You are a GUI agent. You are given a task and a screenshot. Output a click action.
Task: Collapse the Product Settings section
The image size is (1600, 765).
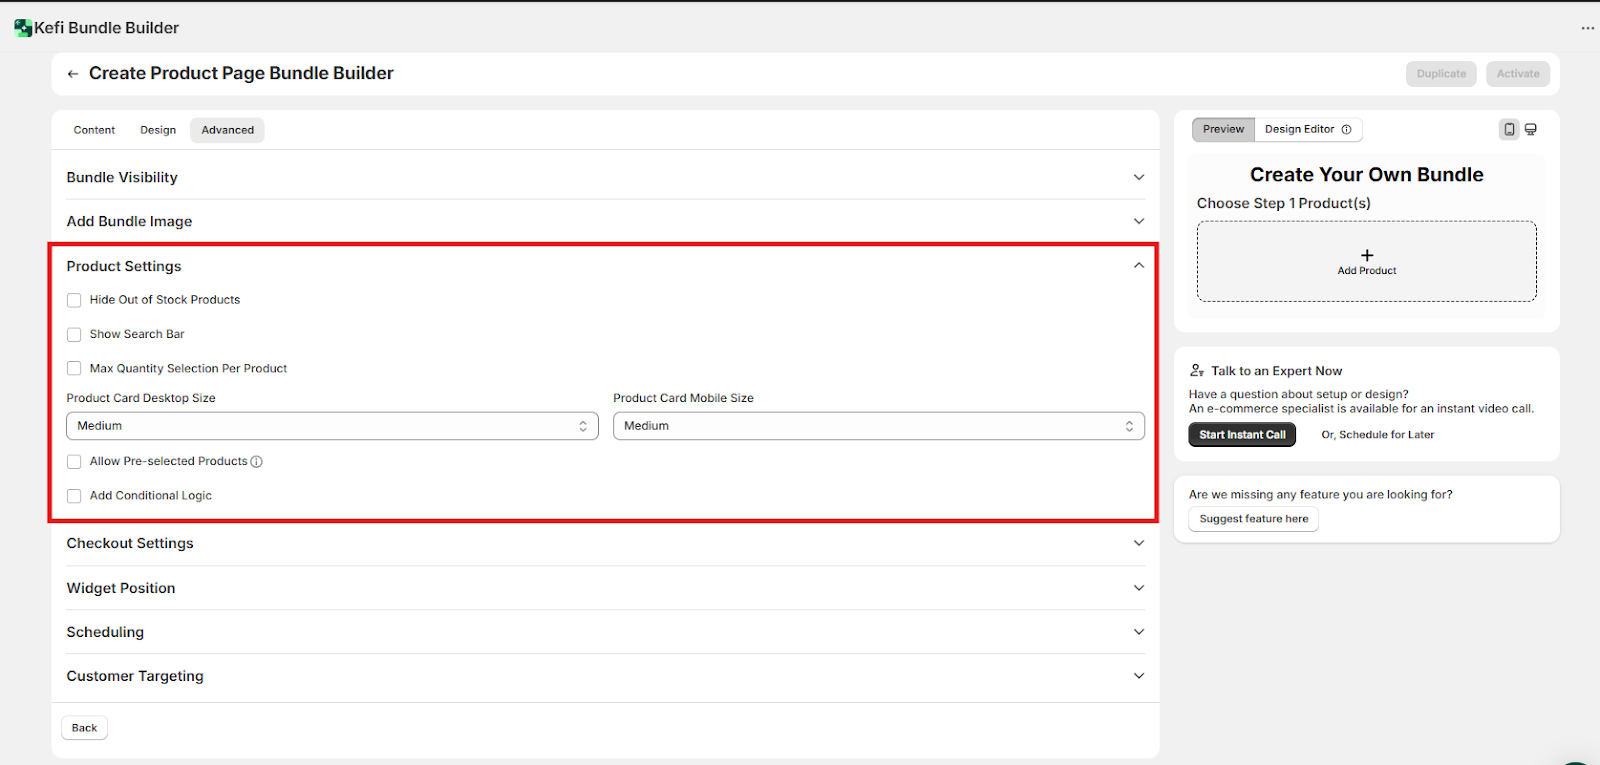1138,266
